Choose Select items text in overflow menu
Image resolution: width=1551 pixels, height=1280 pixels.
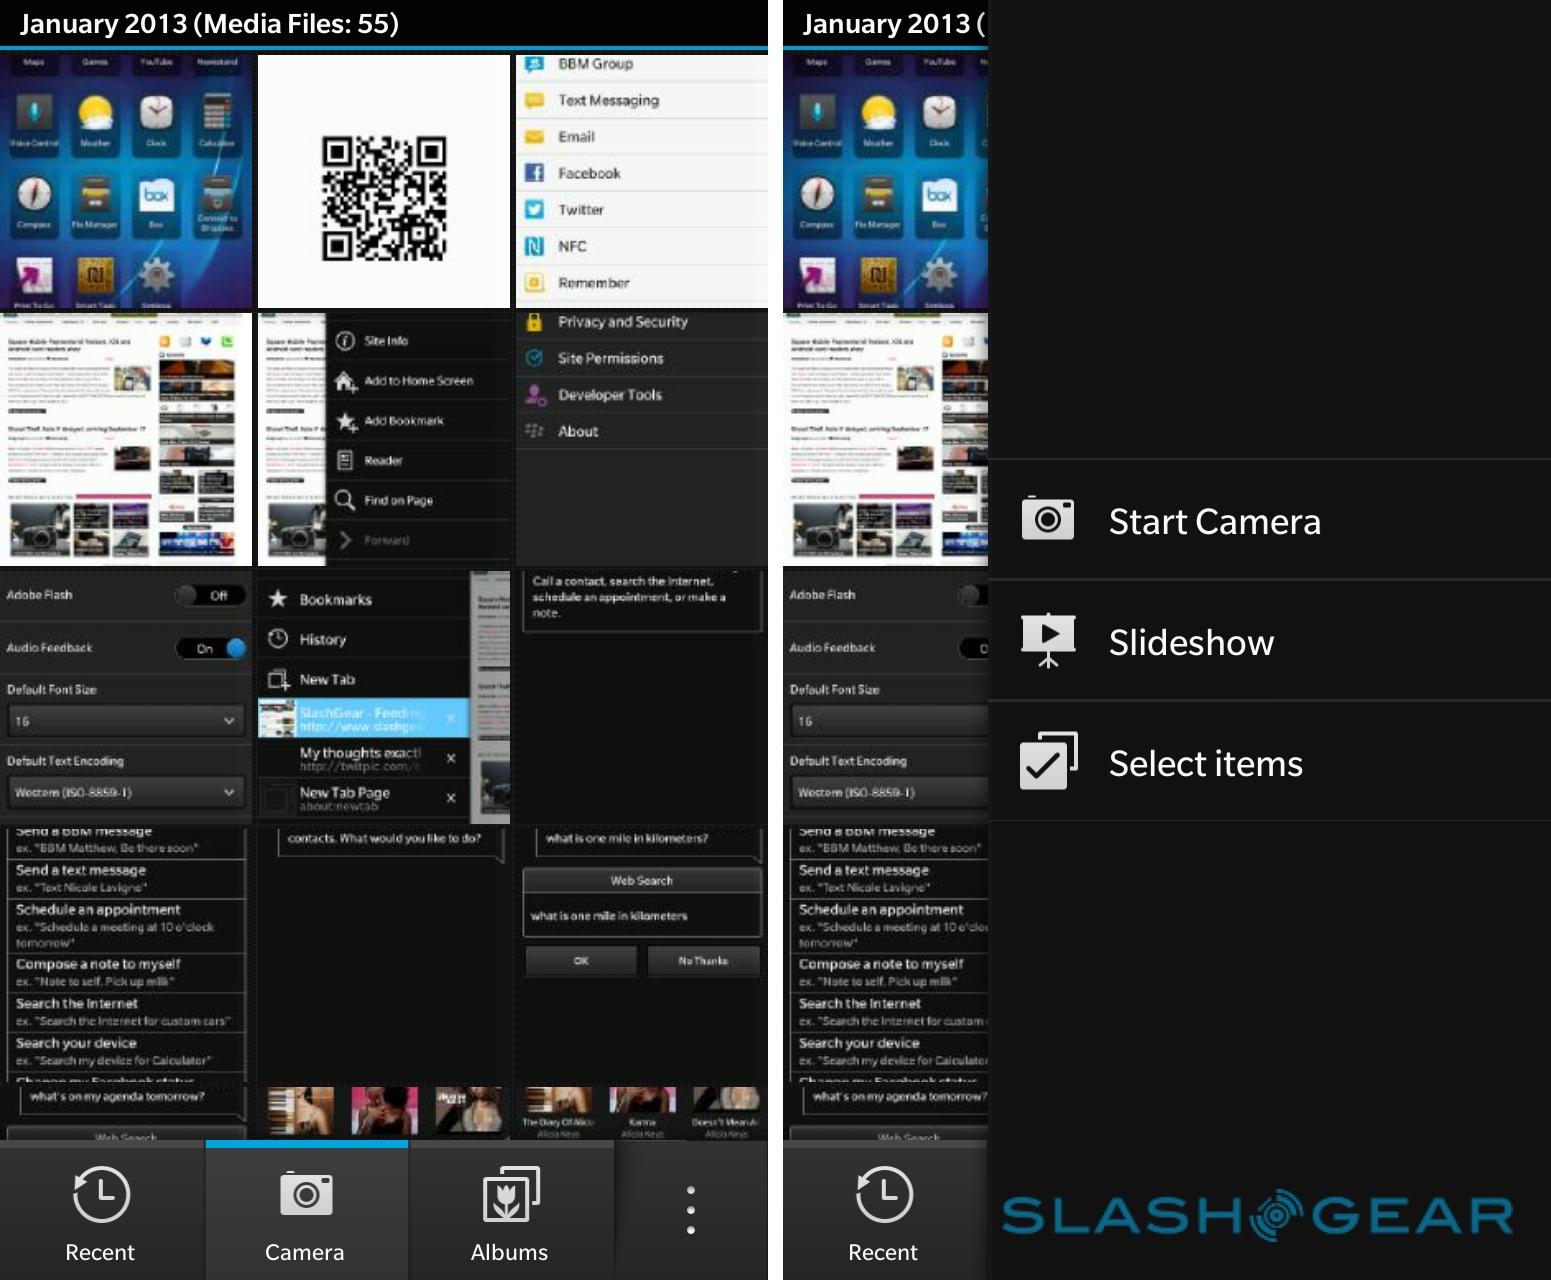point(1205,763)
